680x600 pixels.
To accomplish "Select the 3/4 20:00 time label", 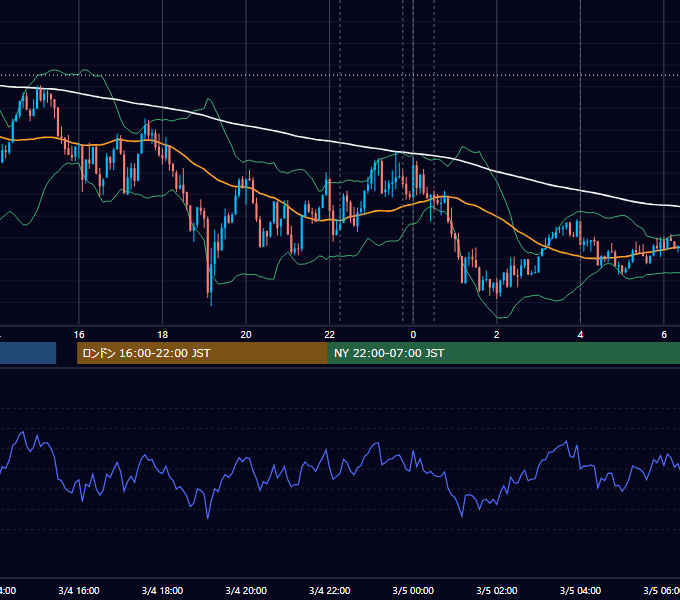I will click(246, 590).
